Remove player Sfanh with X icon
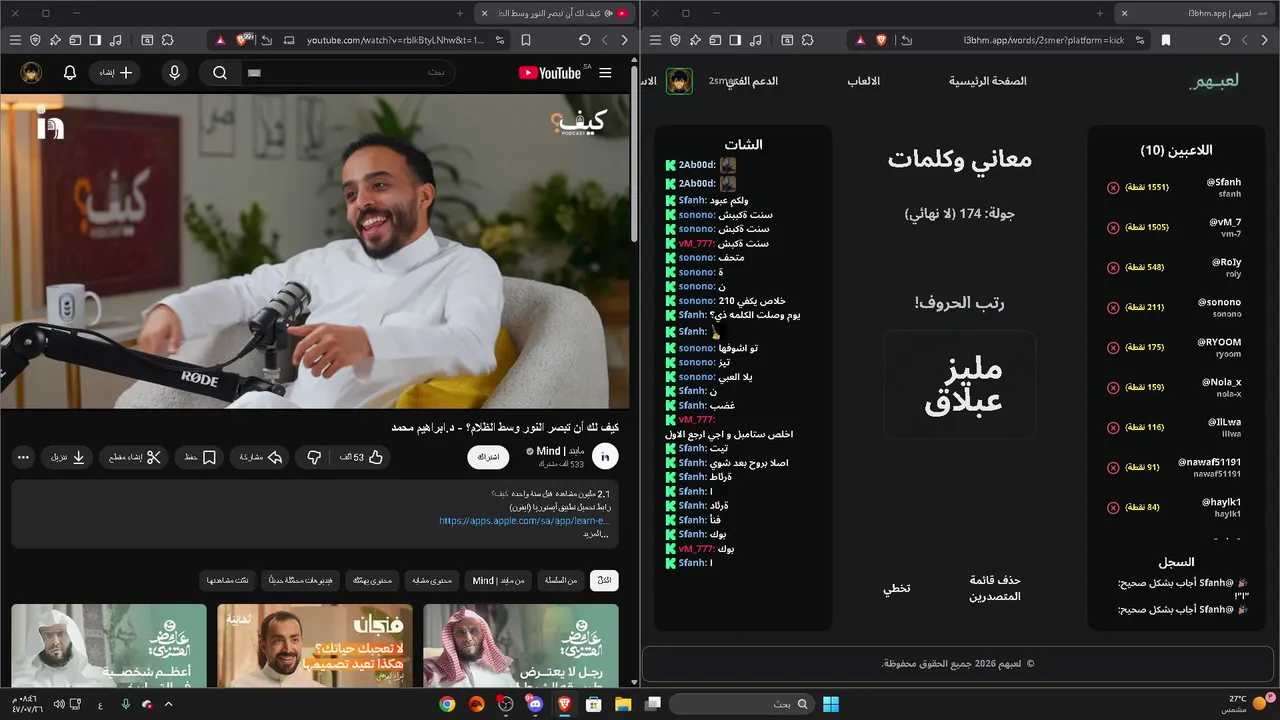The image size is (1280, 720). coord(1113,188)
